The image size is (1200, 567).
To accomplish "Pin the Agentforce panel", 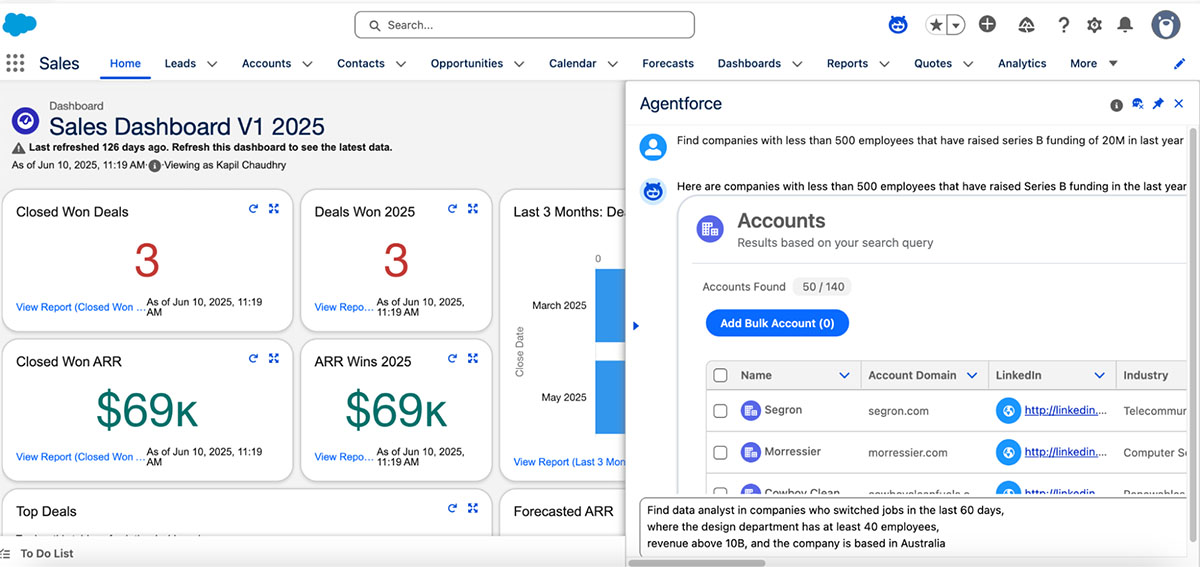I will 1158,104.
